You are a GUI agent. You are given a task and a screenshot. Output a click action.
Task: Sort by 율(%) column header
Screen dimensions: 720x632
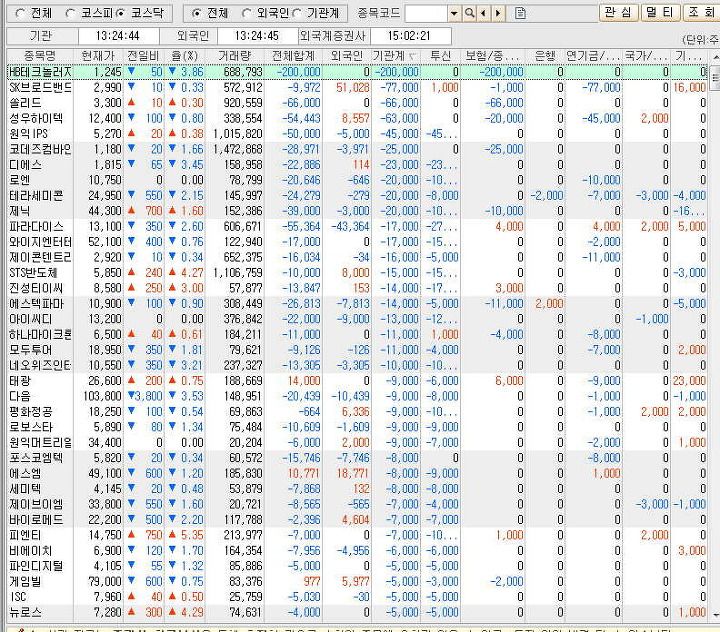(184, 56)
